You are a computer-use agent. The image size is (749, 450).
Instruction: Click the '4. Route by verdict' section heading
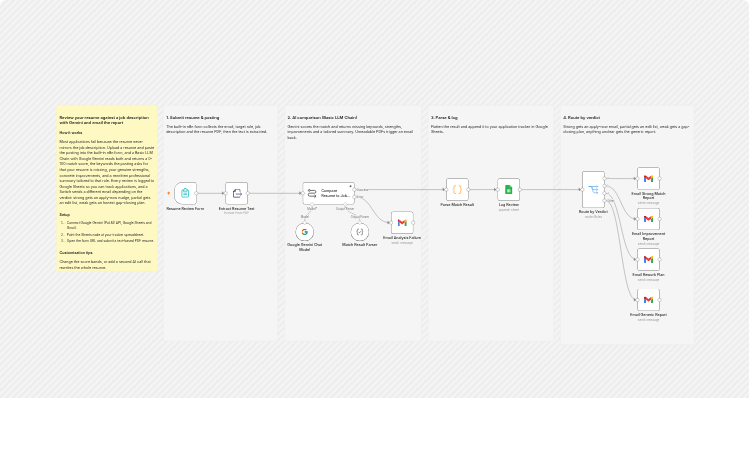[x=581, y=118]
